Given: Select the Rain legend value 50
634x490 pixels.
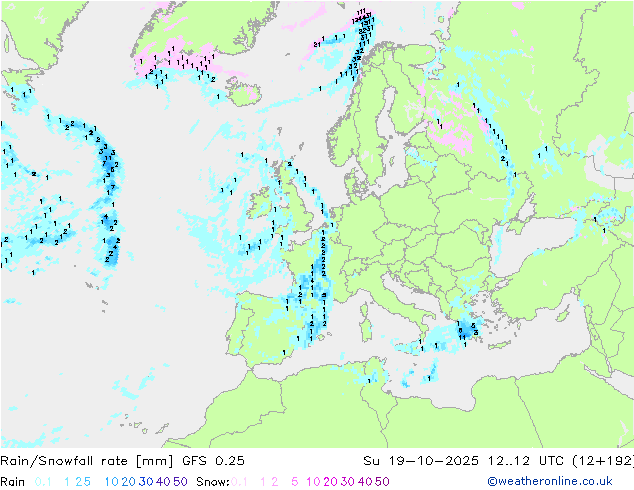Looking at the screenshot, I should (x=180, y=482).
